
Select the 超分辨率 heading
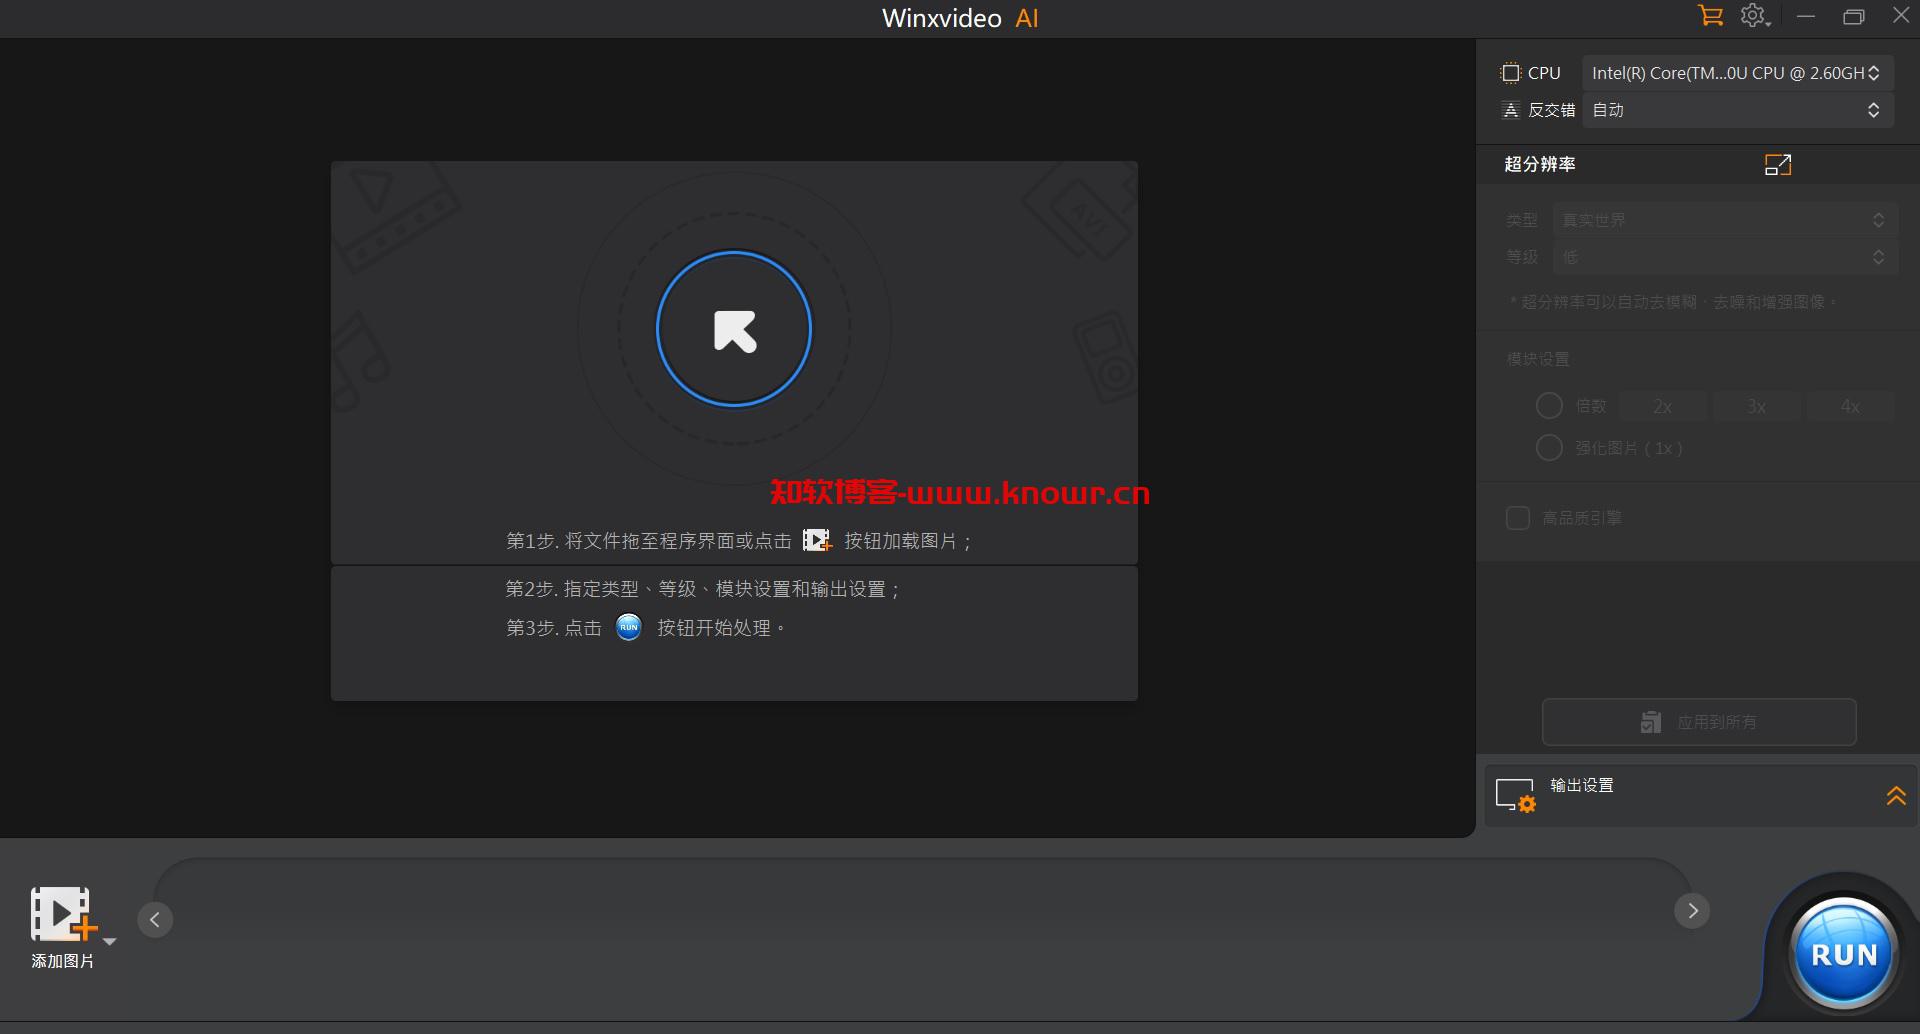[1540, 164]
